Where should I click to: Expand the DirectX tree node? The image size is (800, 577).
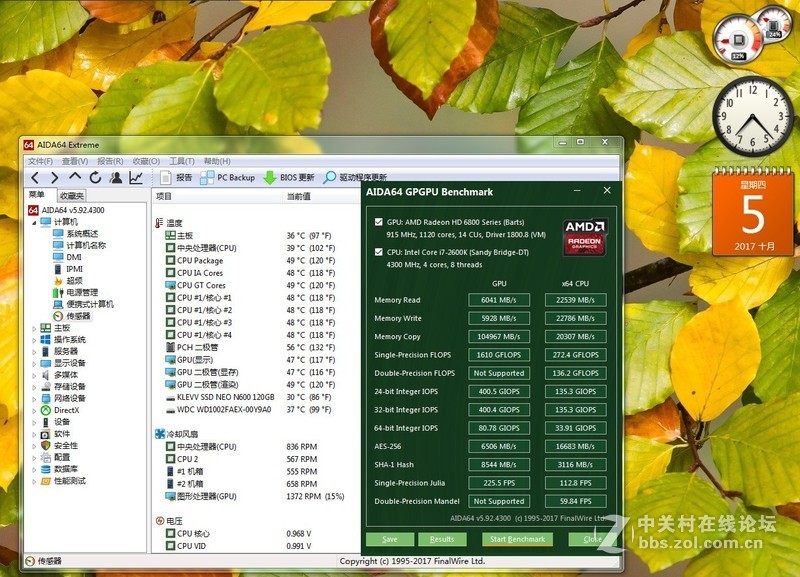click(34, 410)
